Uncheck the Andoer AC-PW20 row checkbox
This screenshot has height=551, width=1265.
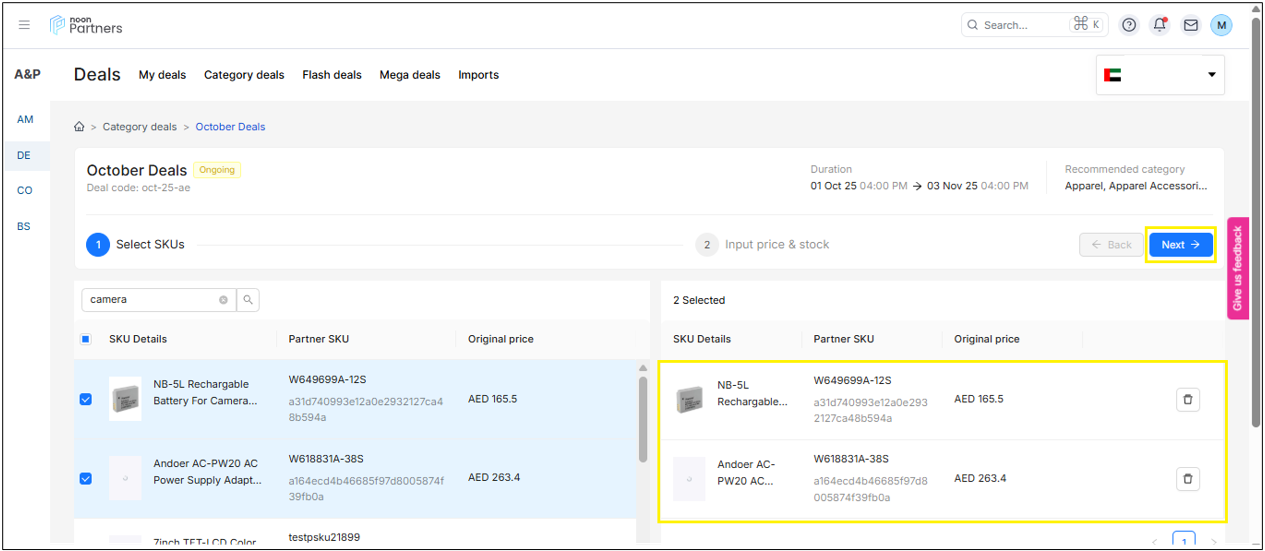point(85,479)
